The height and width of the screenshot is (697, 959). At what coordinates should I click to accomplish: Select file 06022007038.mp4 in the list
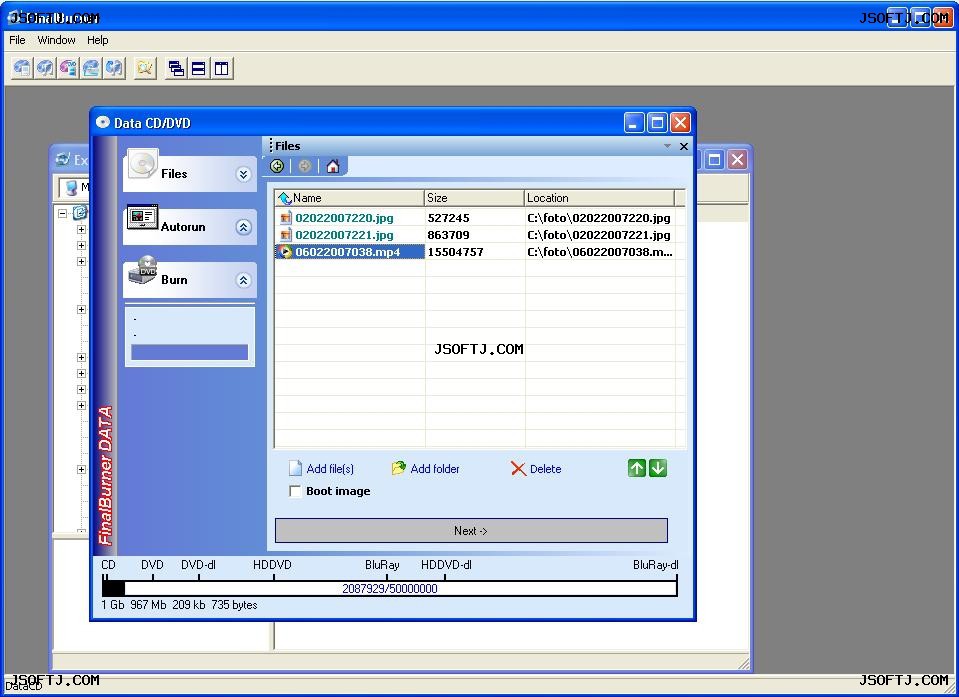[x=347, y=252]
